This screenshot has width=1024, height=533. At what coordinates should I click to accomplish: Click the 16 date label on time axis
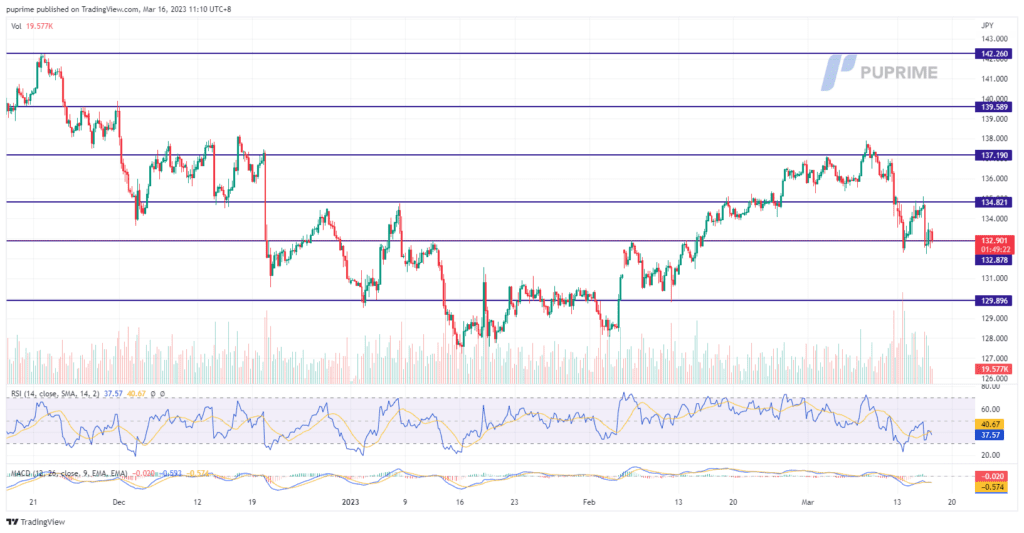pyautogui.click(x=460, y=502)
